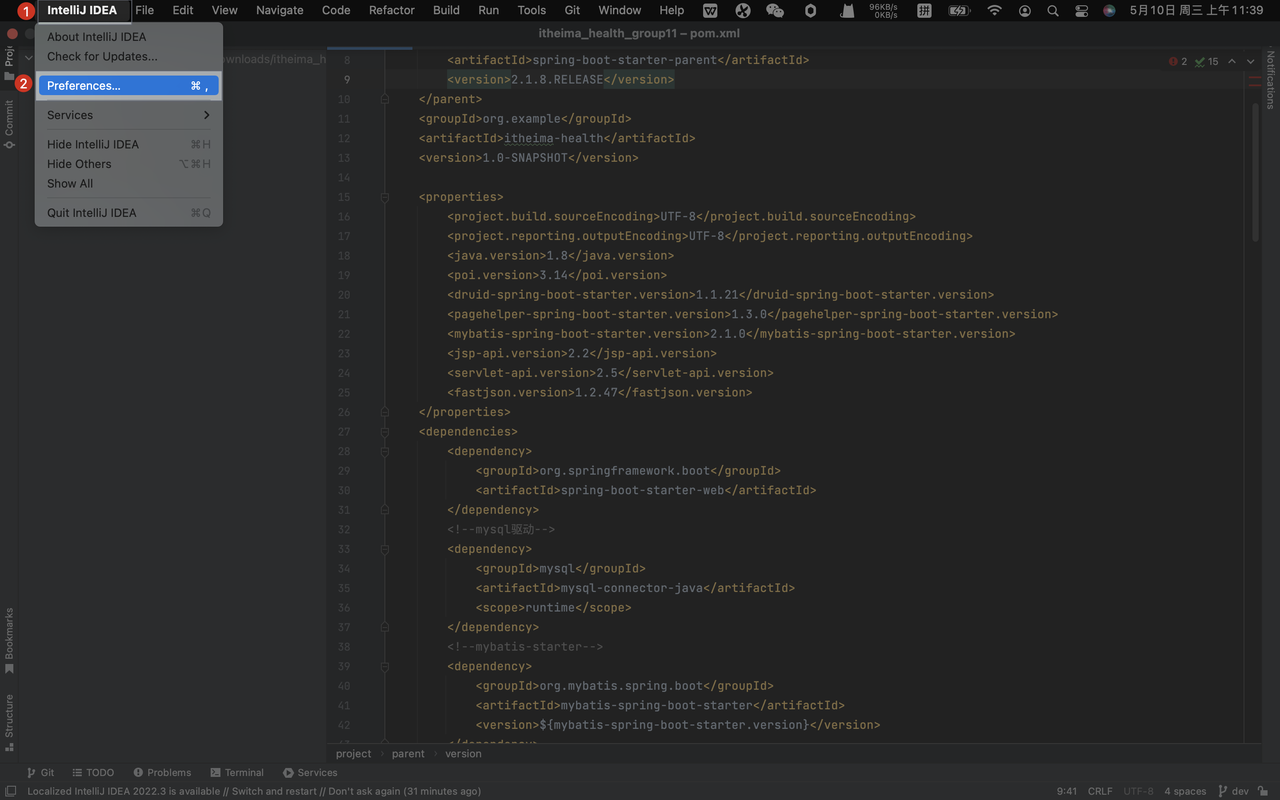The image size is (1280, 800).
Task: Open the Git tool window
Action: tap(41, 772)
